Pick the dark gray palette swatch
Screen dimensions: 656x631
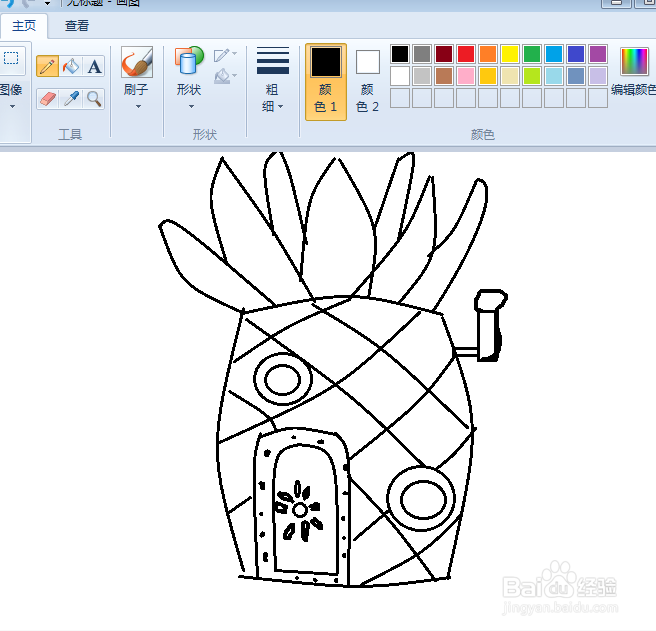click(x=422, y=54)
